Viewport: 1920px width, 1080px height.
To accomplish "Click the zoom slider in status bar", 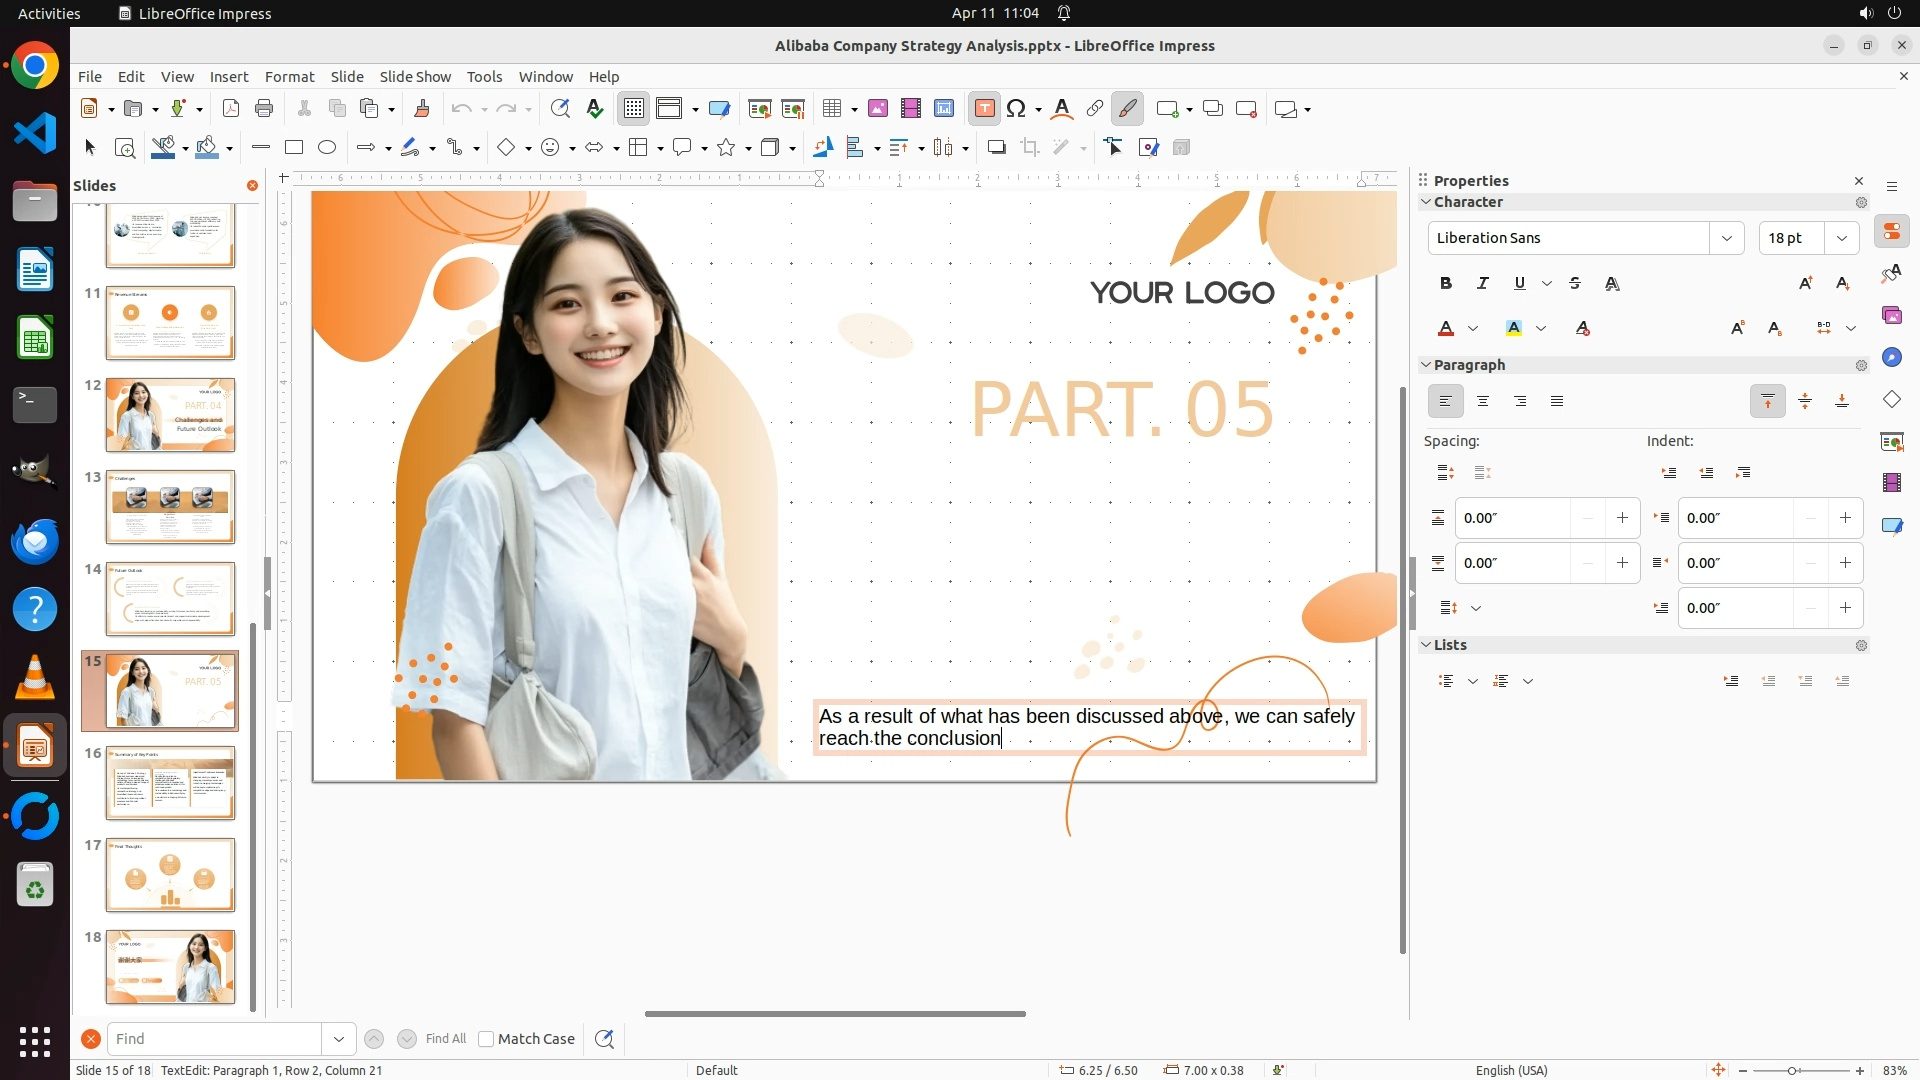I will click(x=1792, y=1071).
